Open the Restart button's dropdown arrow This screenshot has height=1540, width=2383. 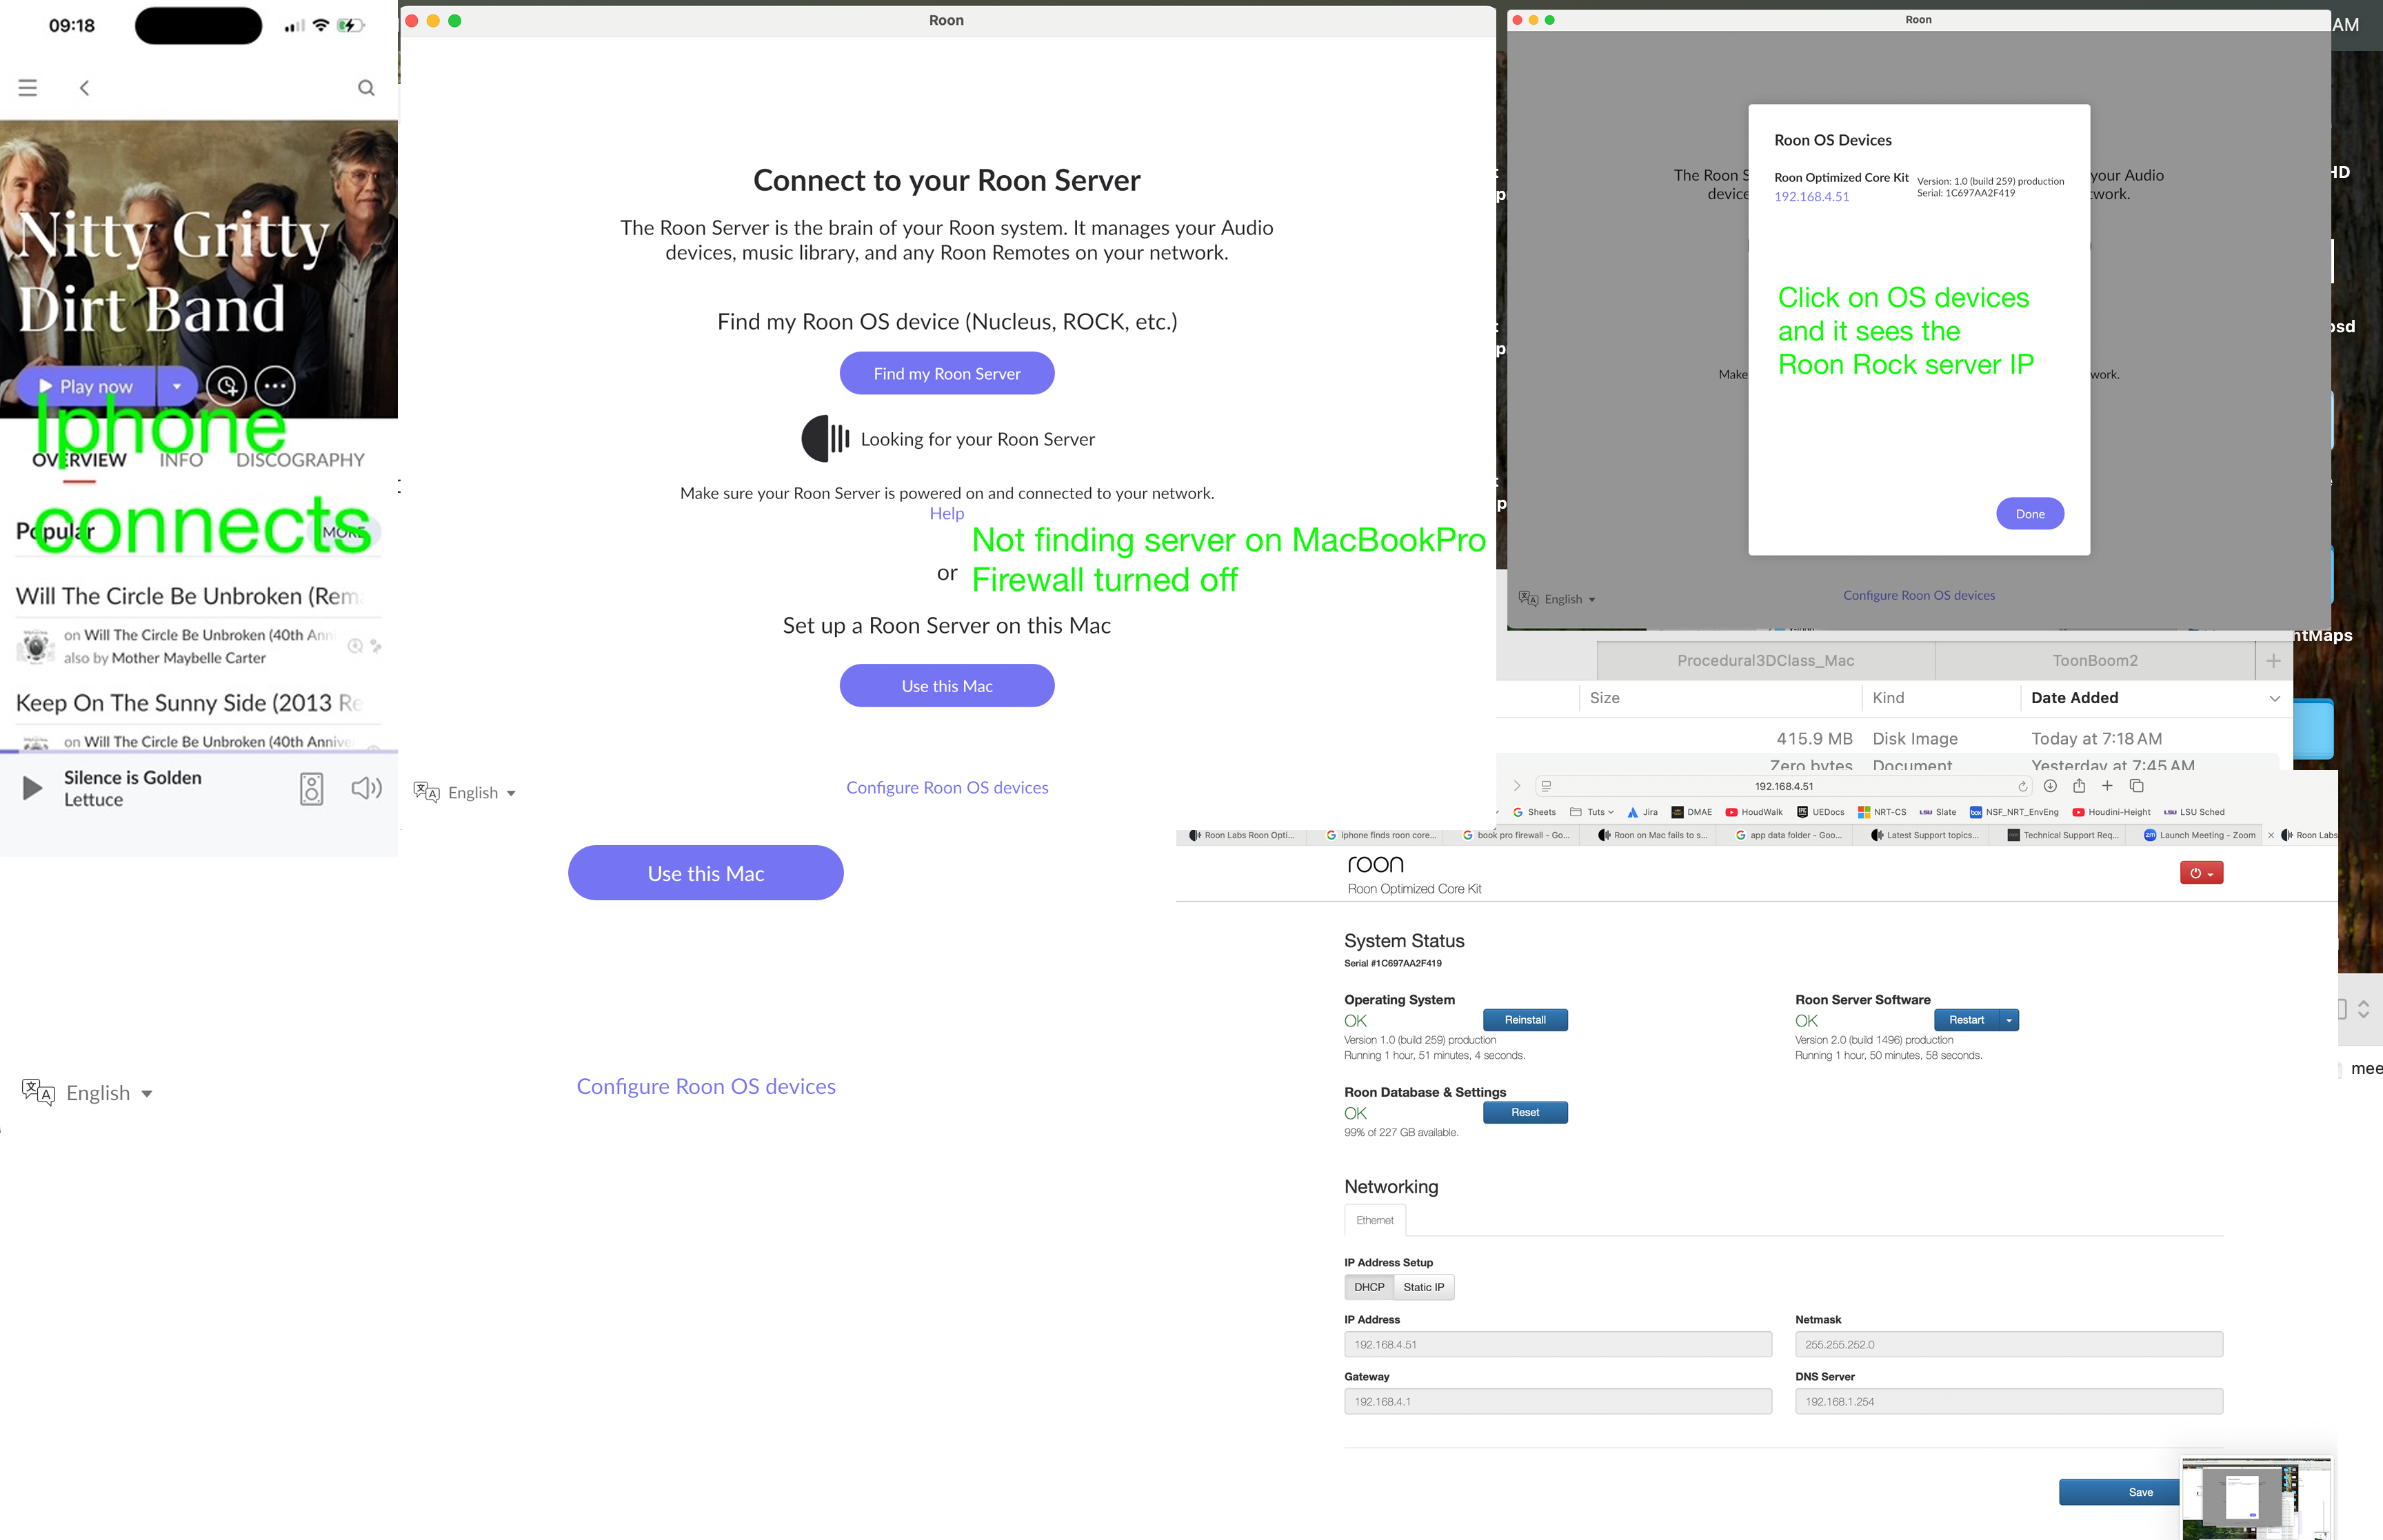tap(2009, 1020)
